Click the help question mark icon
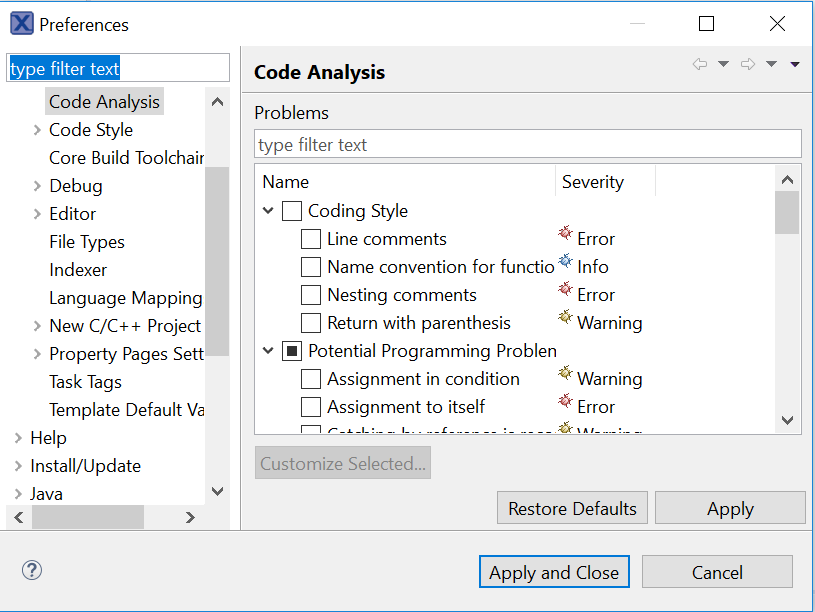This screenshot has width=815, height=612. pyautogui.click(x=32, y=571)
